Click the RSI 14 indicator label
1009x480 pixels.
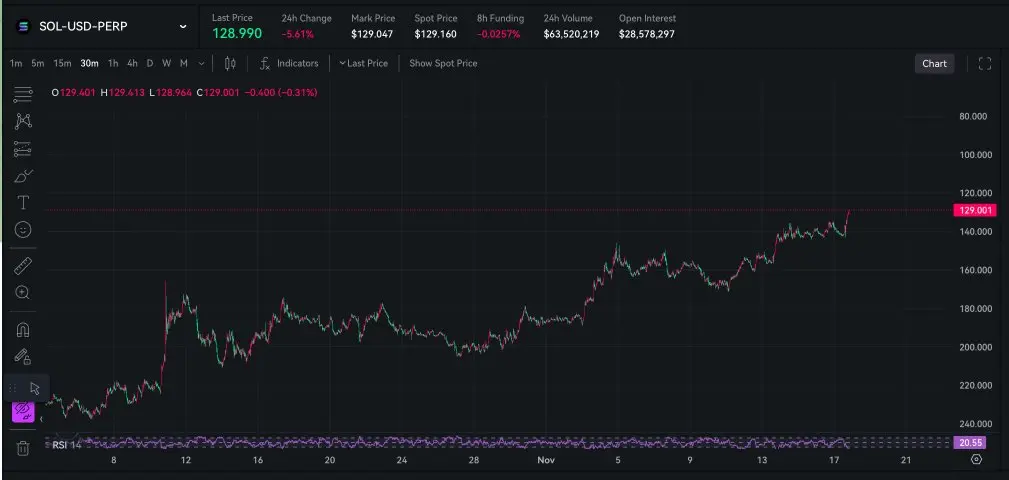[67, 445]
